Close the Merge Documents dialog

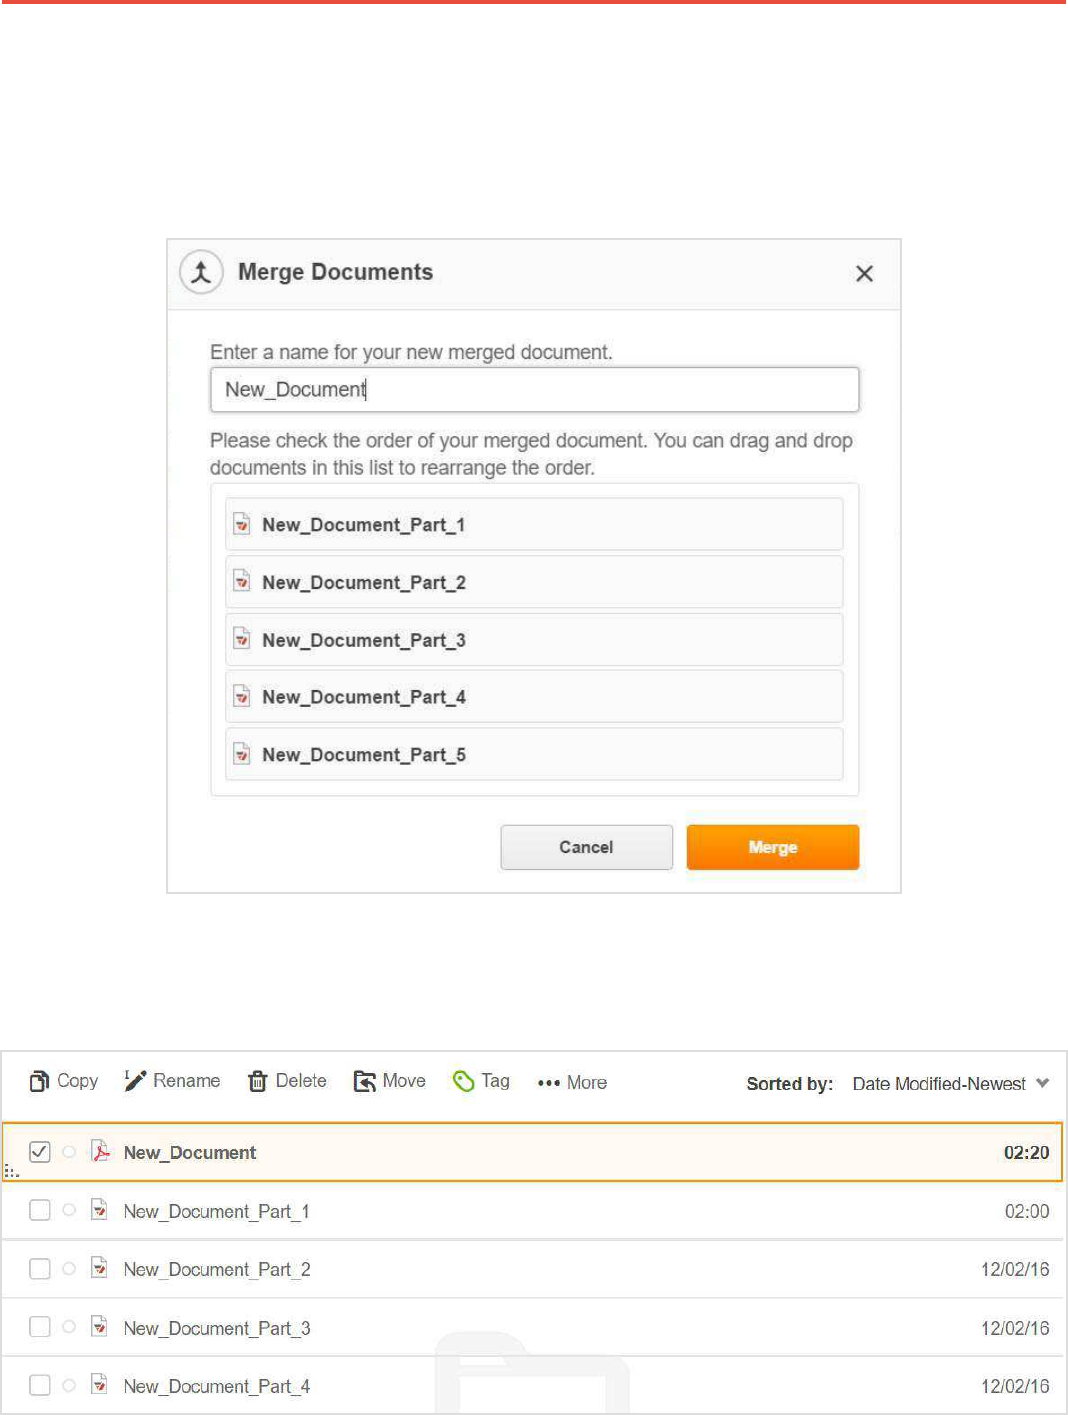865,273
